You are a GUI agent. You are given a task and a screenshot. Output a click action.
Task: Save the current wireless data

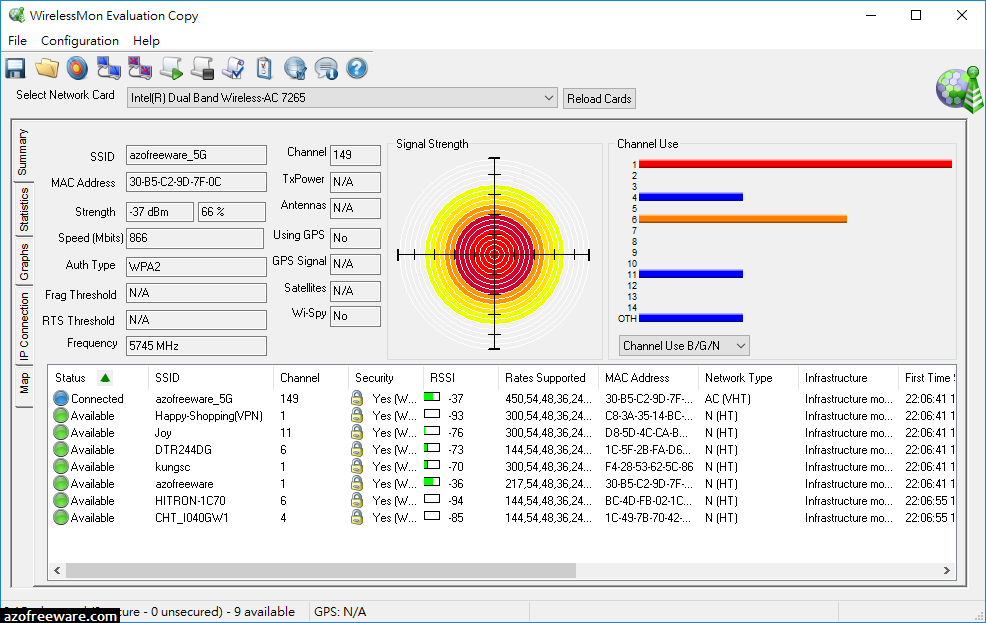[x=14, y=67]
